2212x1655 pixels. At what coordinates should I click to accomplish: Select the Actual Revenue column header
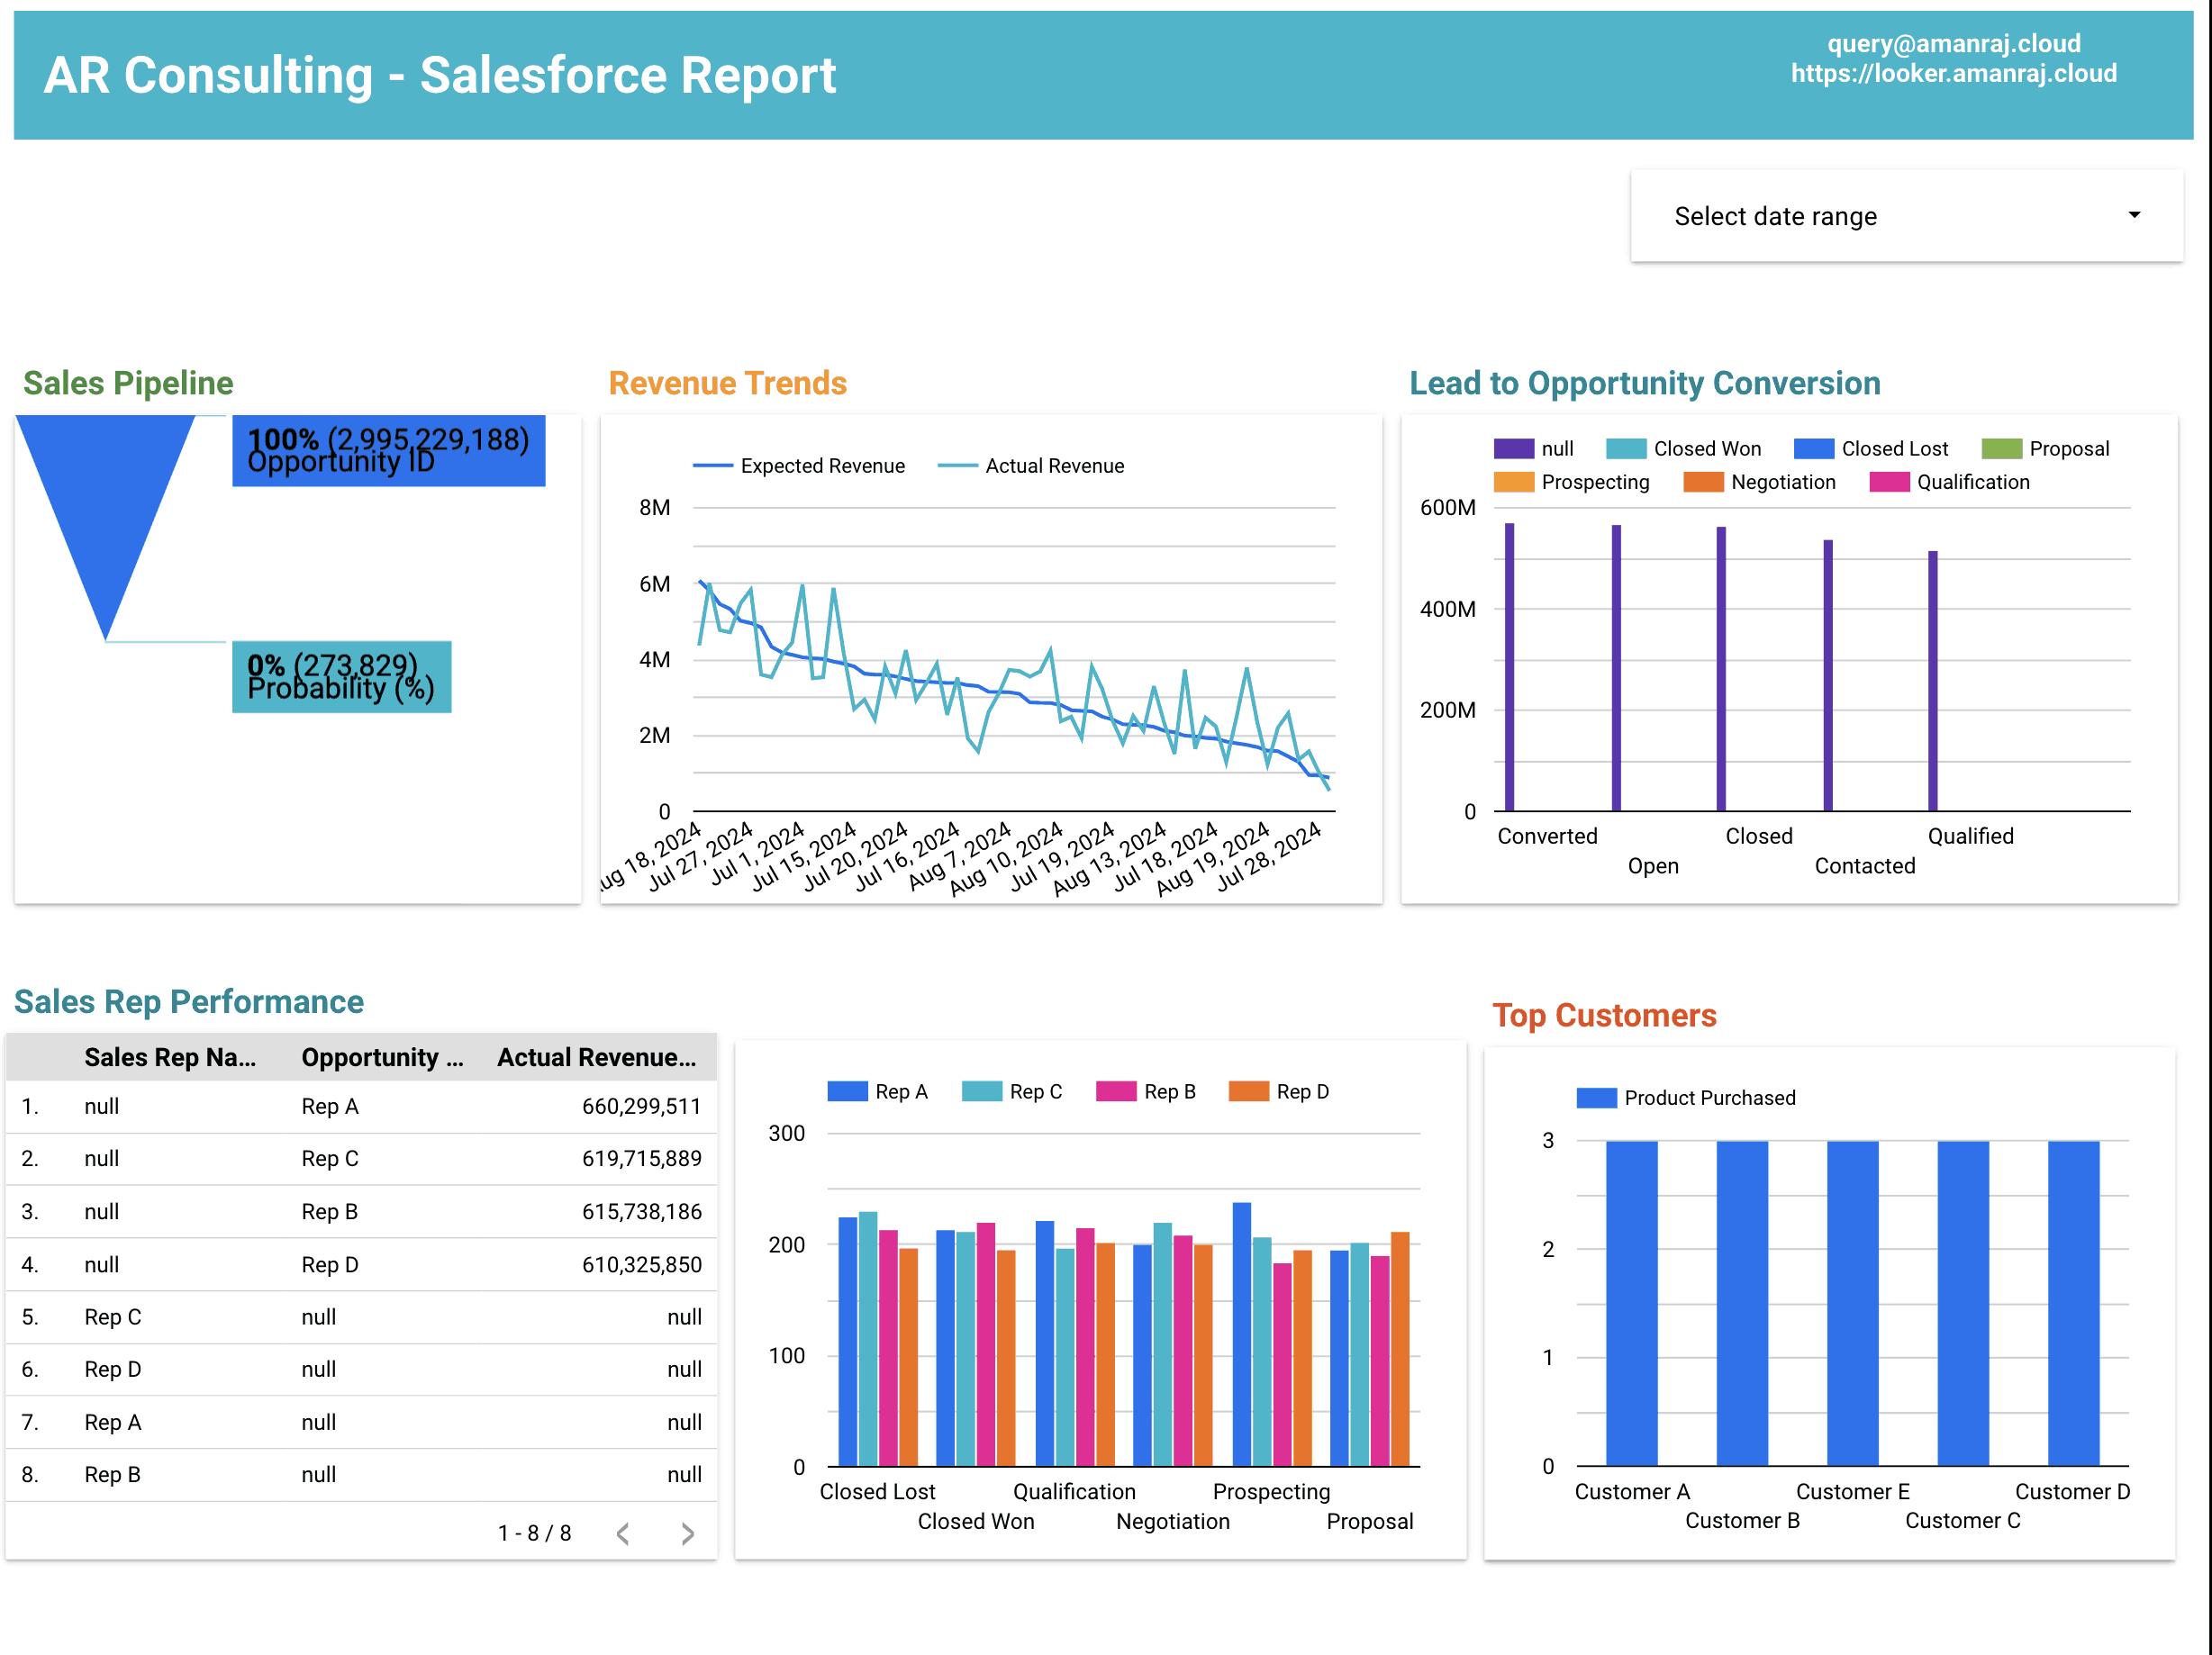(x=597, y=1057)
